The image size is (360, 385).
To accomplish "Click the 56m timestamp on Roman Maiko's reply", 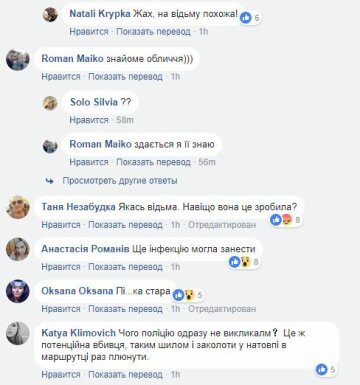I will pyautogui.click(x=207, y=162).
